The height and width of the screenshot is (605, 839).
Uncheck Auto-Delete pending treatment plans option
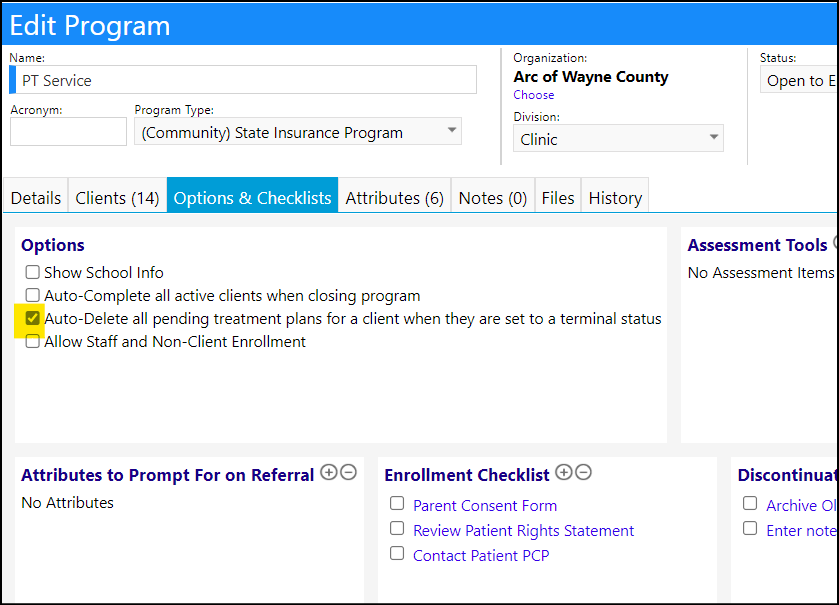(x=33, y=318)
